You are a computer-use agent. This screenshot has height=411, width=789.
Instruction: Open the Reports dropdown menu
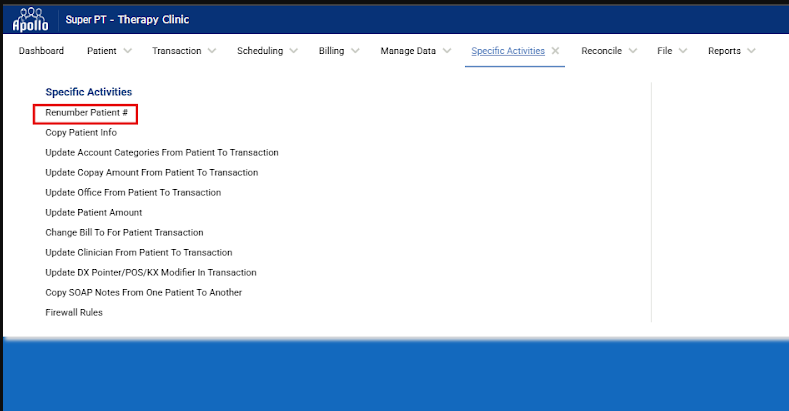732,51
